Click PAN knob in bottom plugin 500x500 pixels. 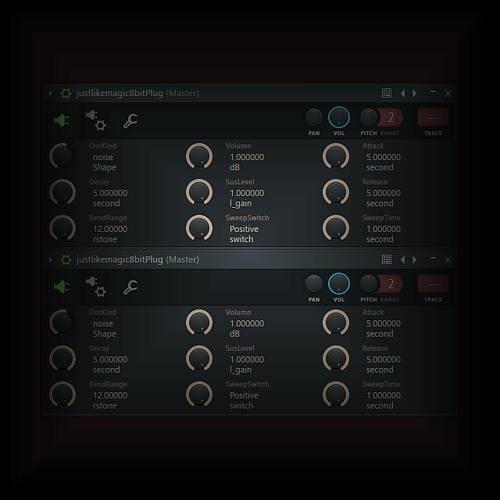(314, 284)
